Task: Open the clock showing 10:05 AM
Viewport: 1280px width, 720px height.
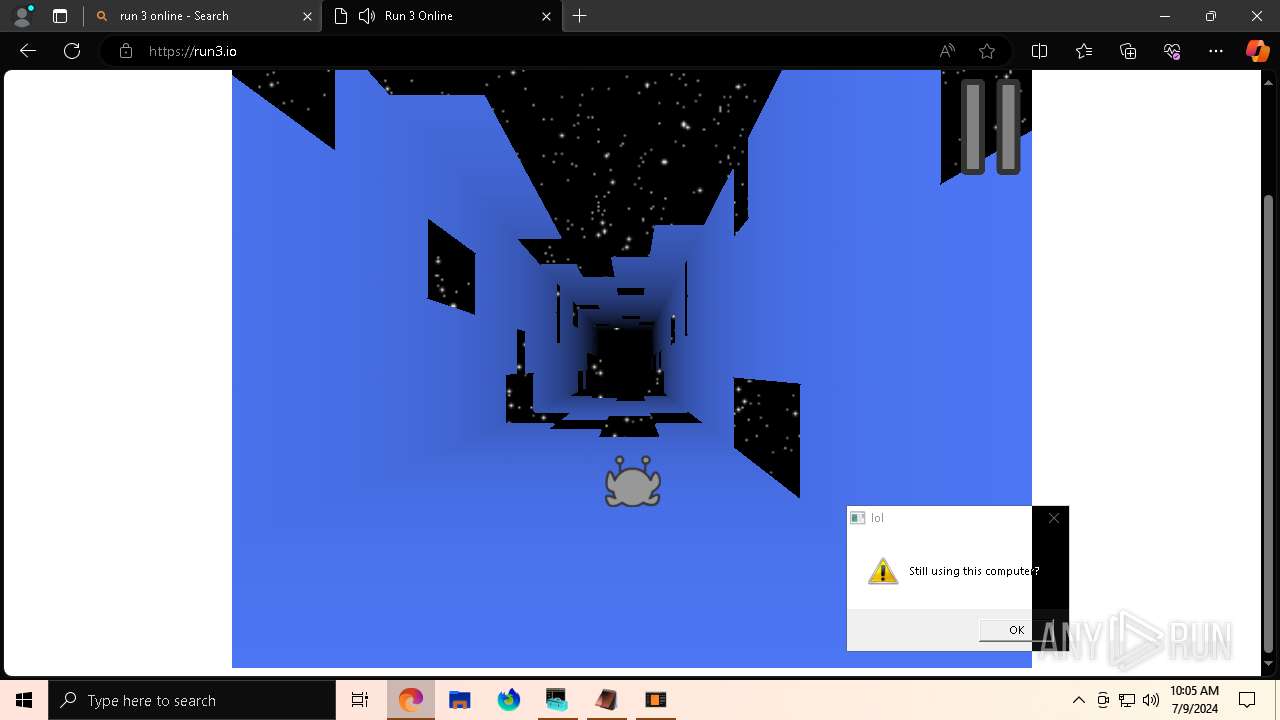Action: [x=1194, y=700]
